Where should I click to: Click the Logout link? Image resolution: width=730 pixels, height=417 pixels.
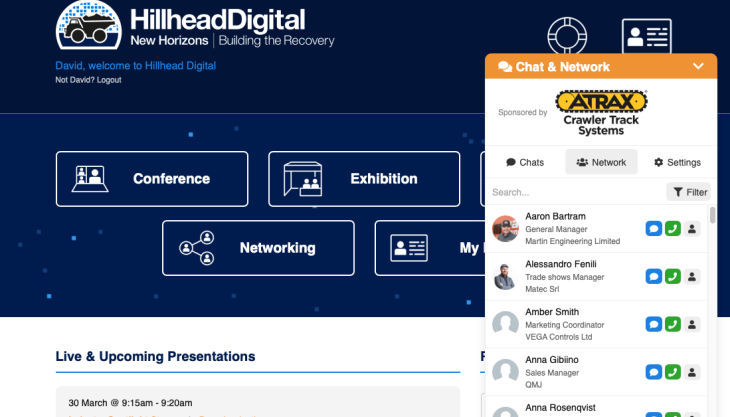(x=109, y=80)
